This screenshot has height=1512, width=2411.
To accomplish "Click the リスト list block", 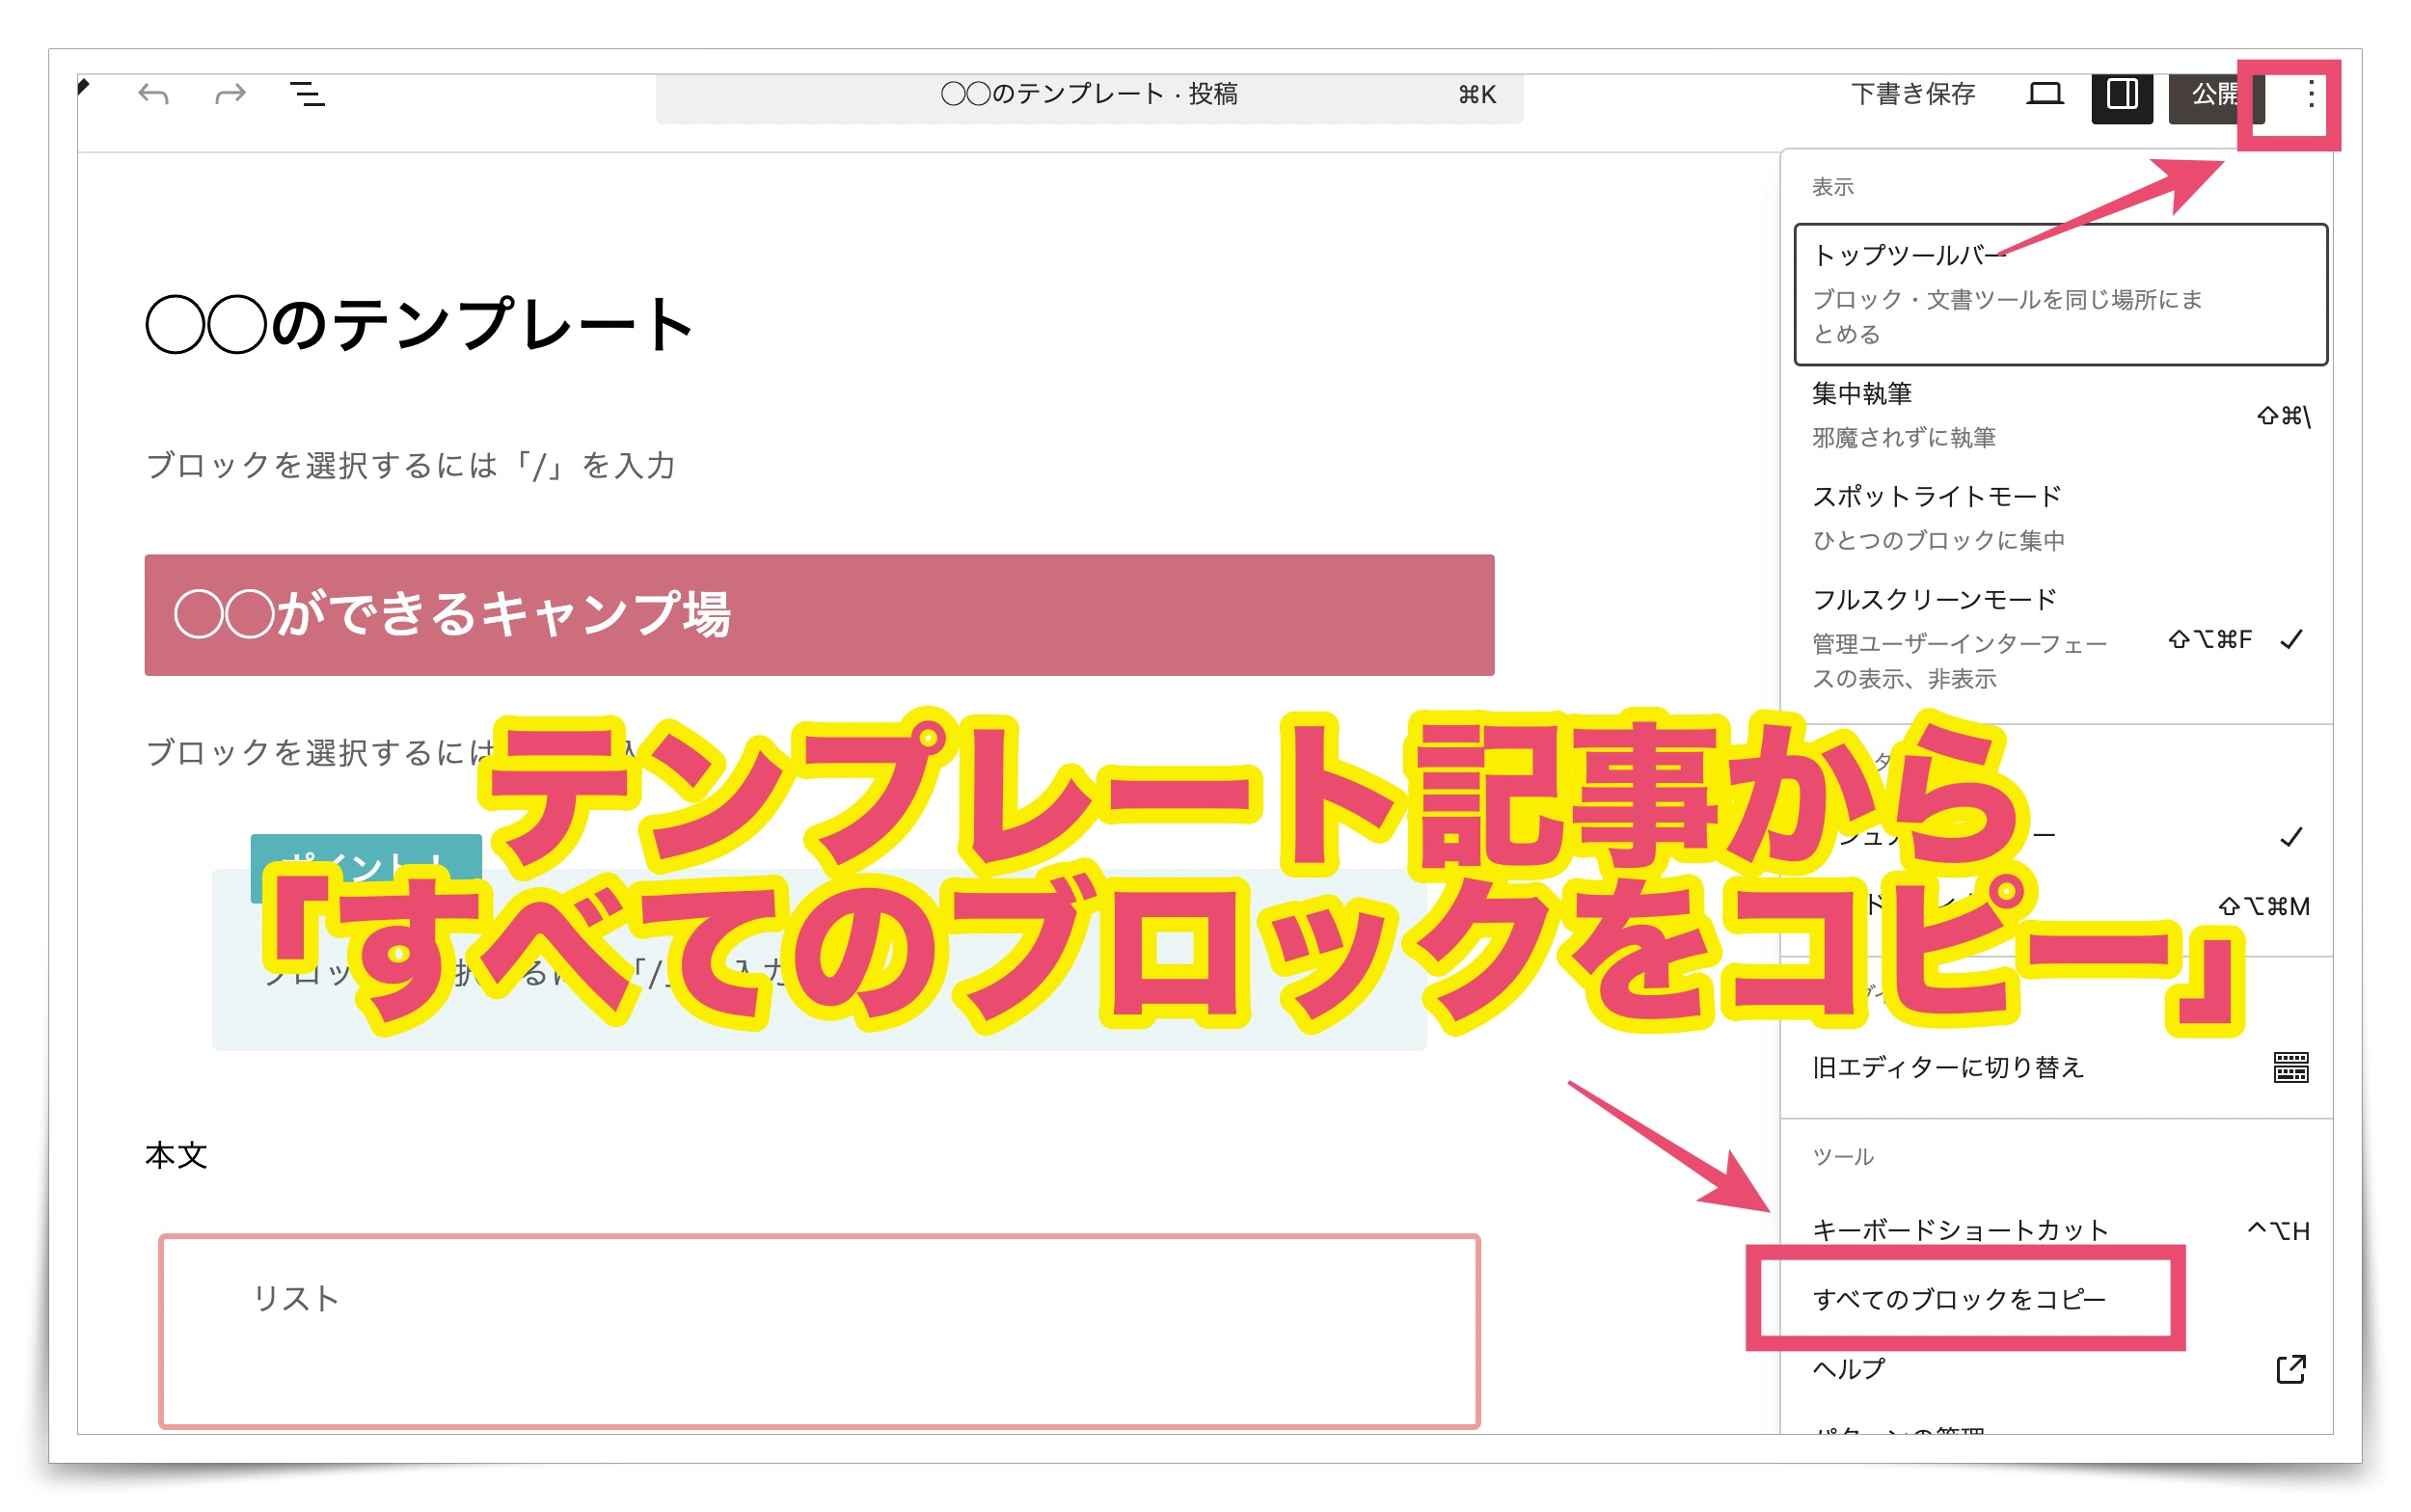I will coord(819,1331).
